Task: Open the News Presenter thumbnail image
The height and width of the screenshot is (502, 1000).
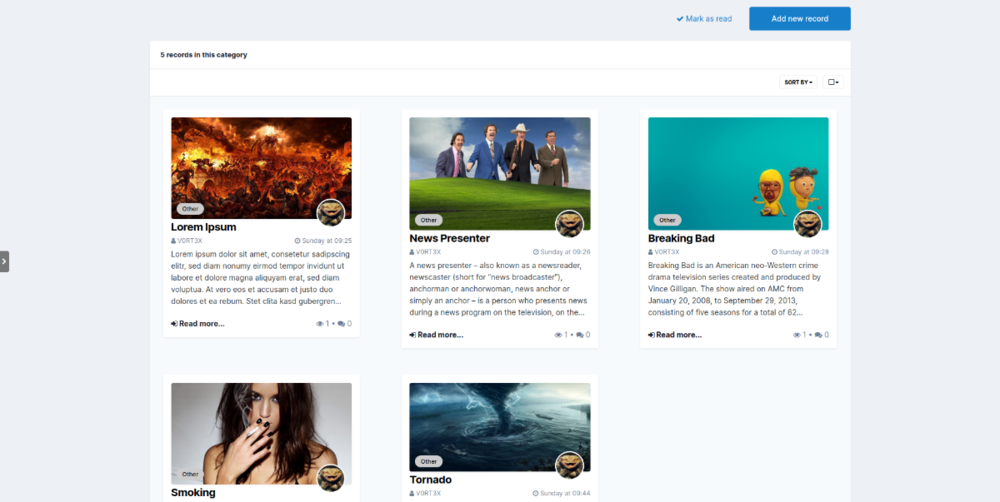Action: click(499, 173)
